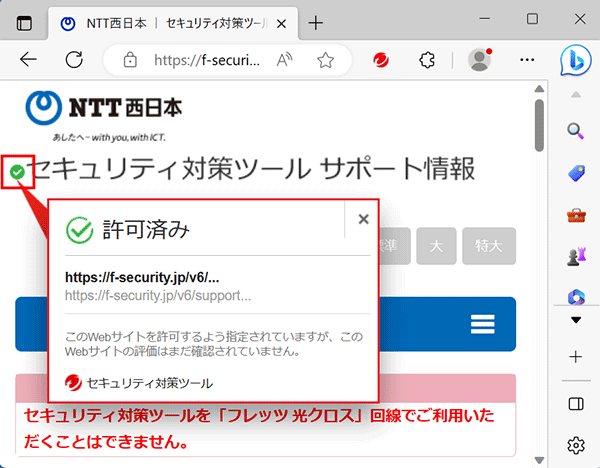Open the browser Extensions puzzle icon
The height and width of the screenshot is (468, 600).
428,60
